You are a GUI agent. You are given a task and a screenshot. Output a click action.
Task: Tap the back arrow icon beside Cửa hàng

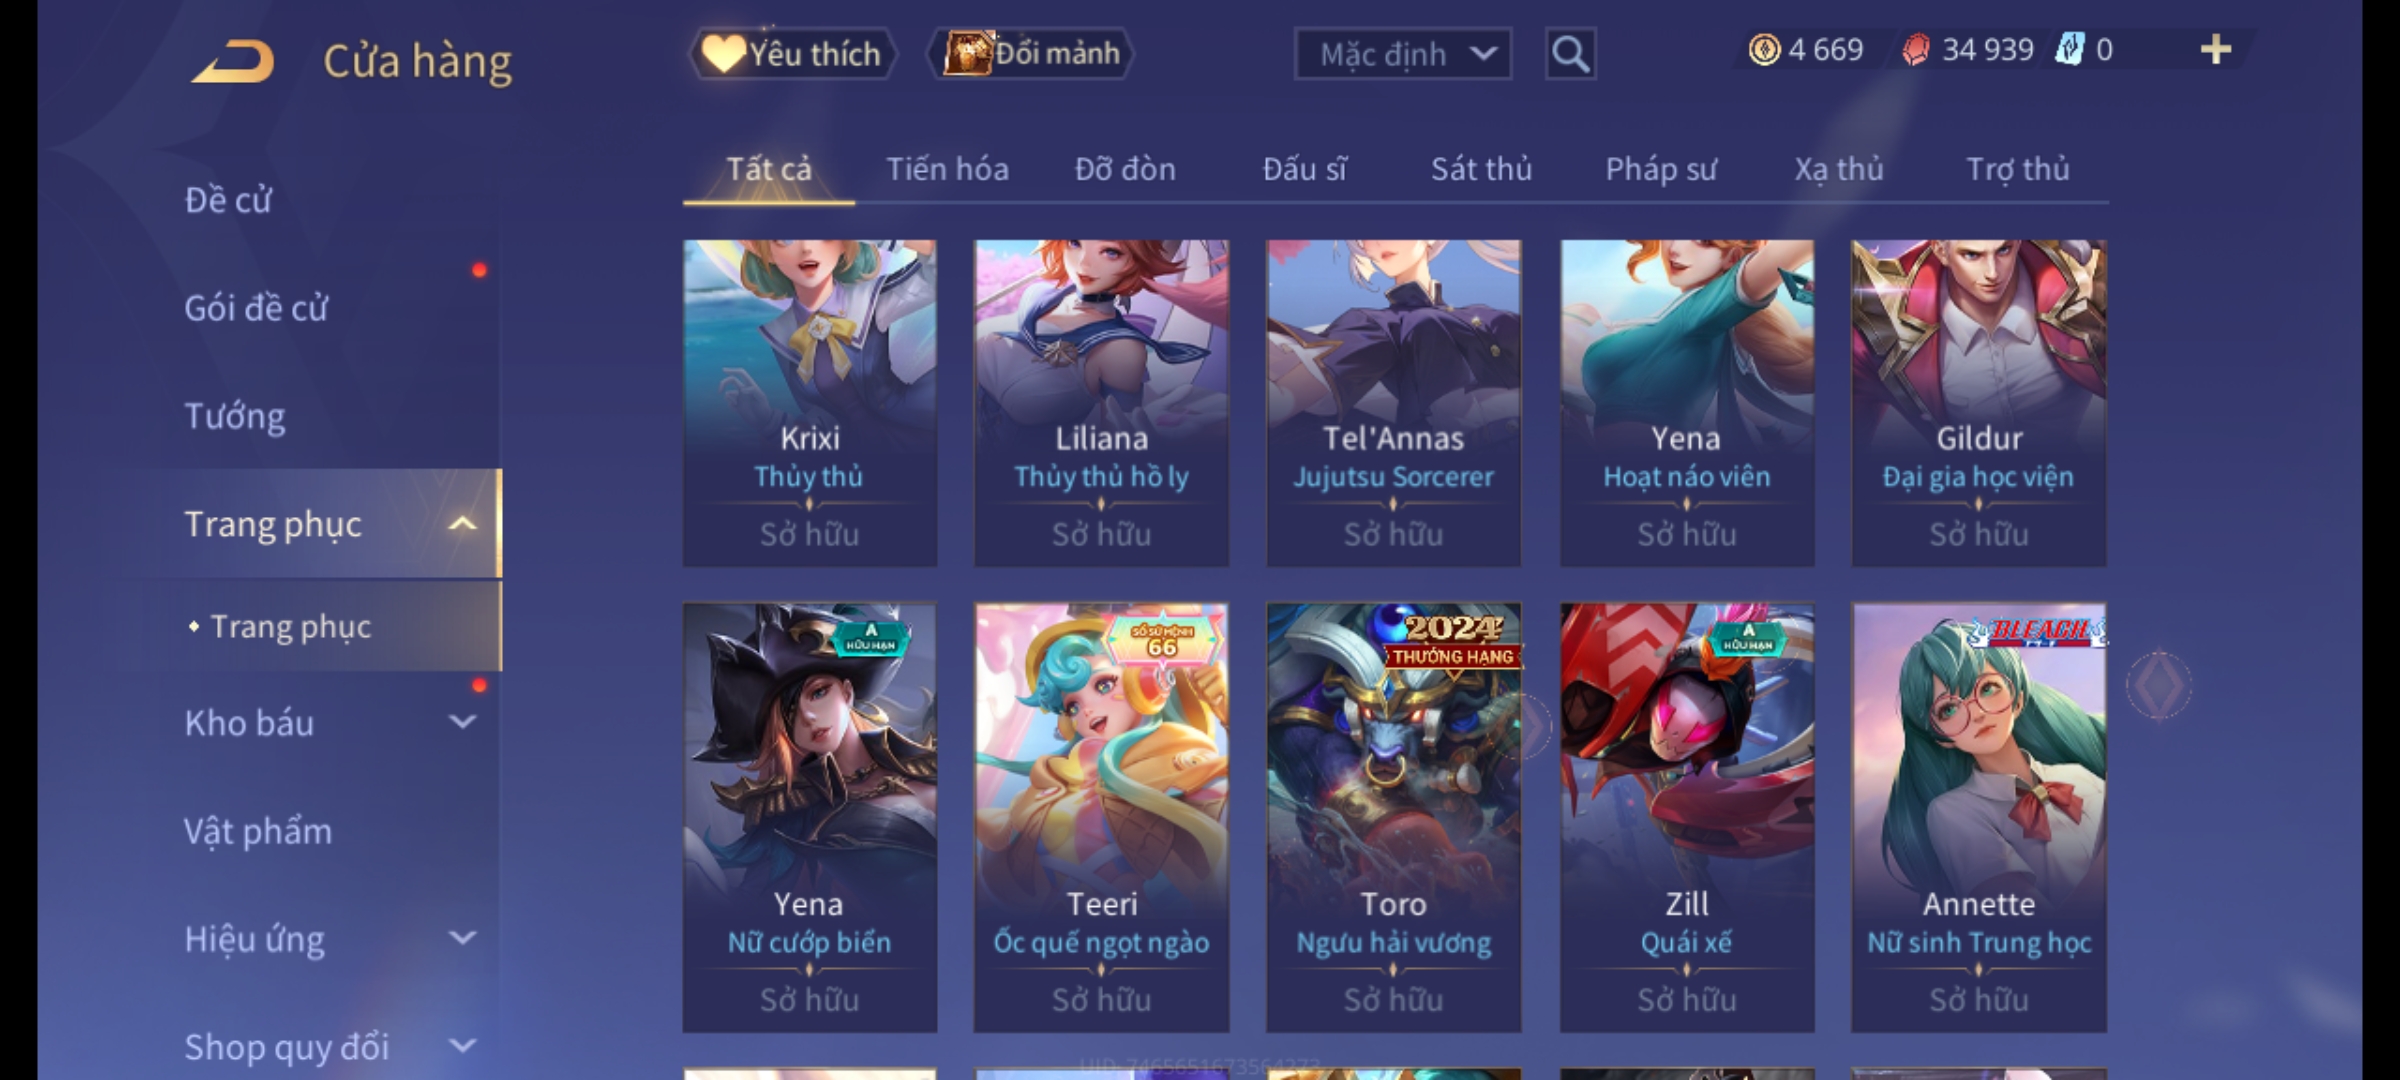click(234, 62)
